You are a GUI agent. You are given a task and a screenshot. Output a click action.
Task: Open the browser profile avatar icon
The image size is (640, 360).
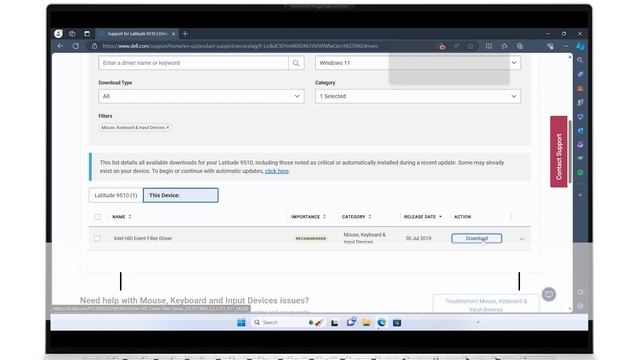(x=58, y=33)
